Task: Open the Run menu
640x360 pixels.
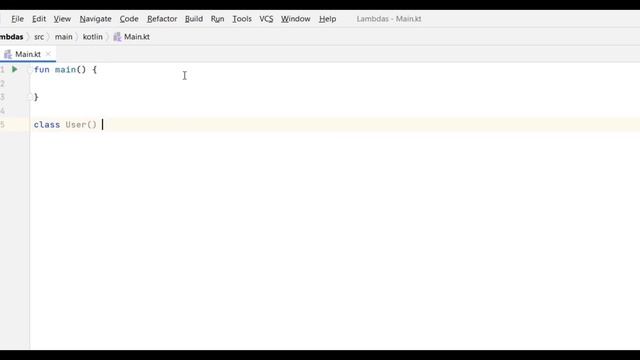Action: pos(218,19)
